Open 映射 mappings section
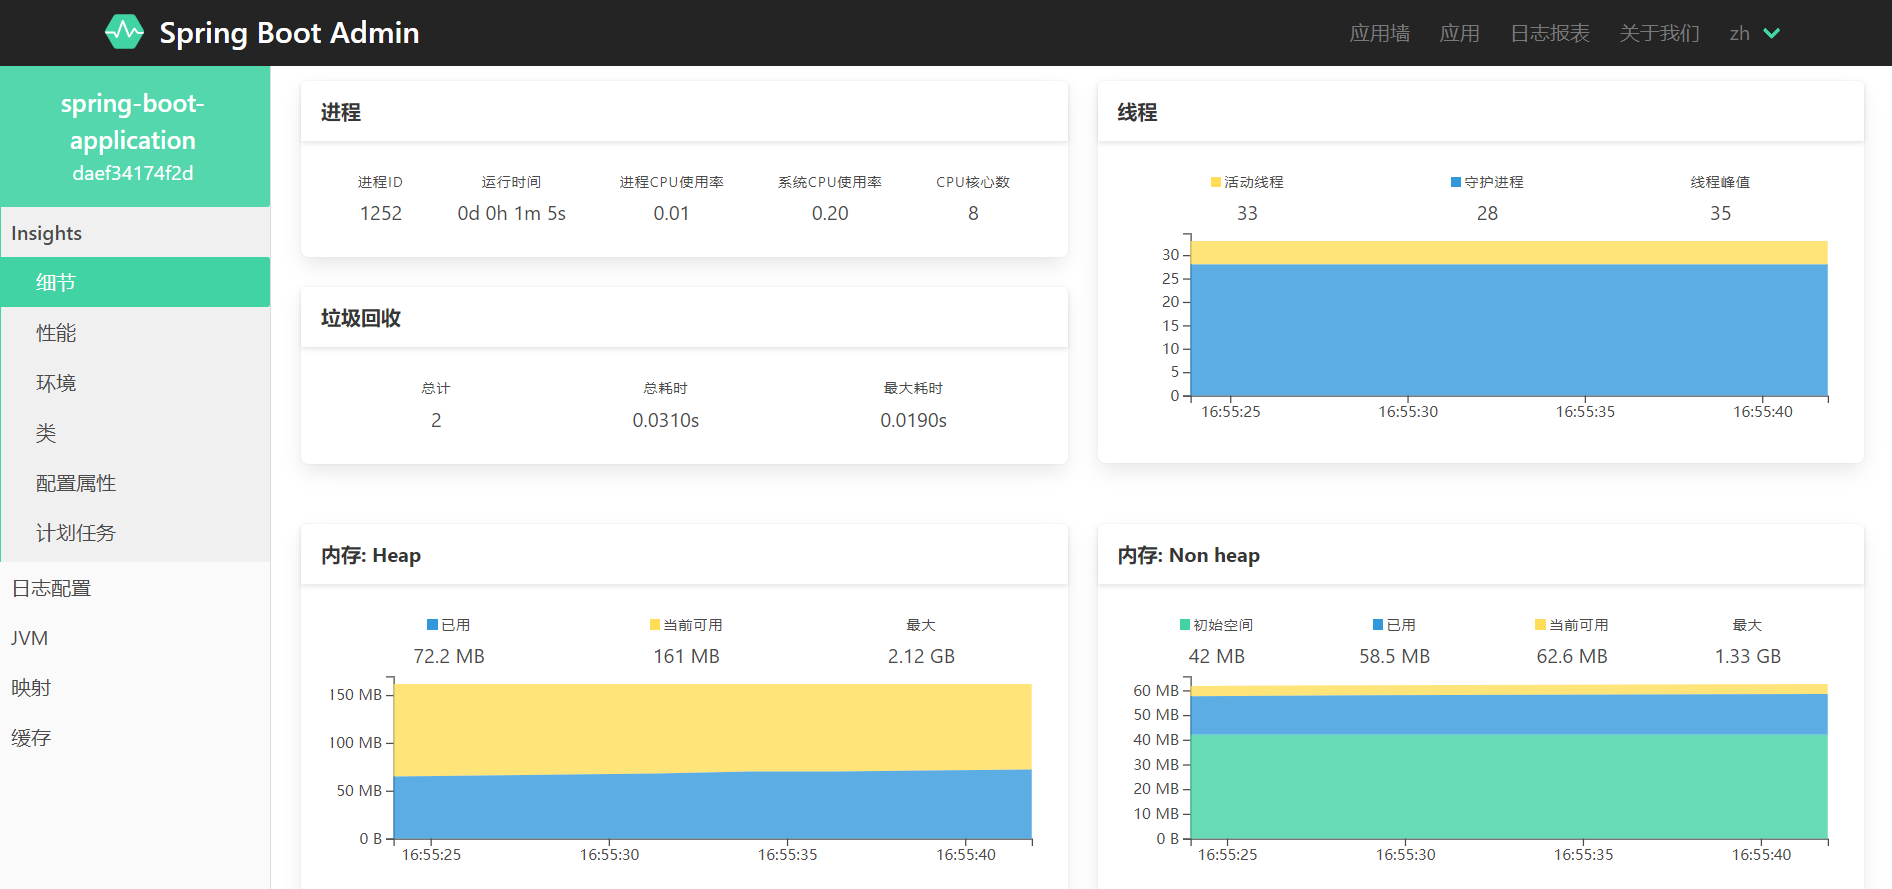1892x889 pixels. [135, 688]
